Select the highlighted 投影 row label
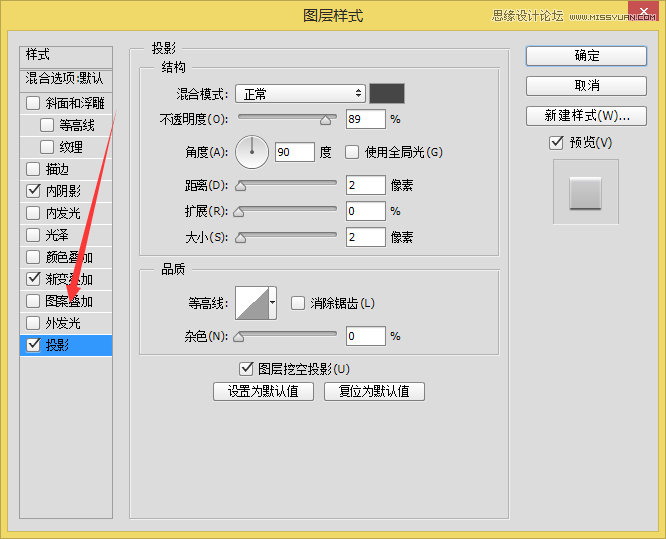The height and width of the screenshot is (539, 666). pyautogui.click(x=57, y=345)
